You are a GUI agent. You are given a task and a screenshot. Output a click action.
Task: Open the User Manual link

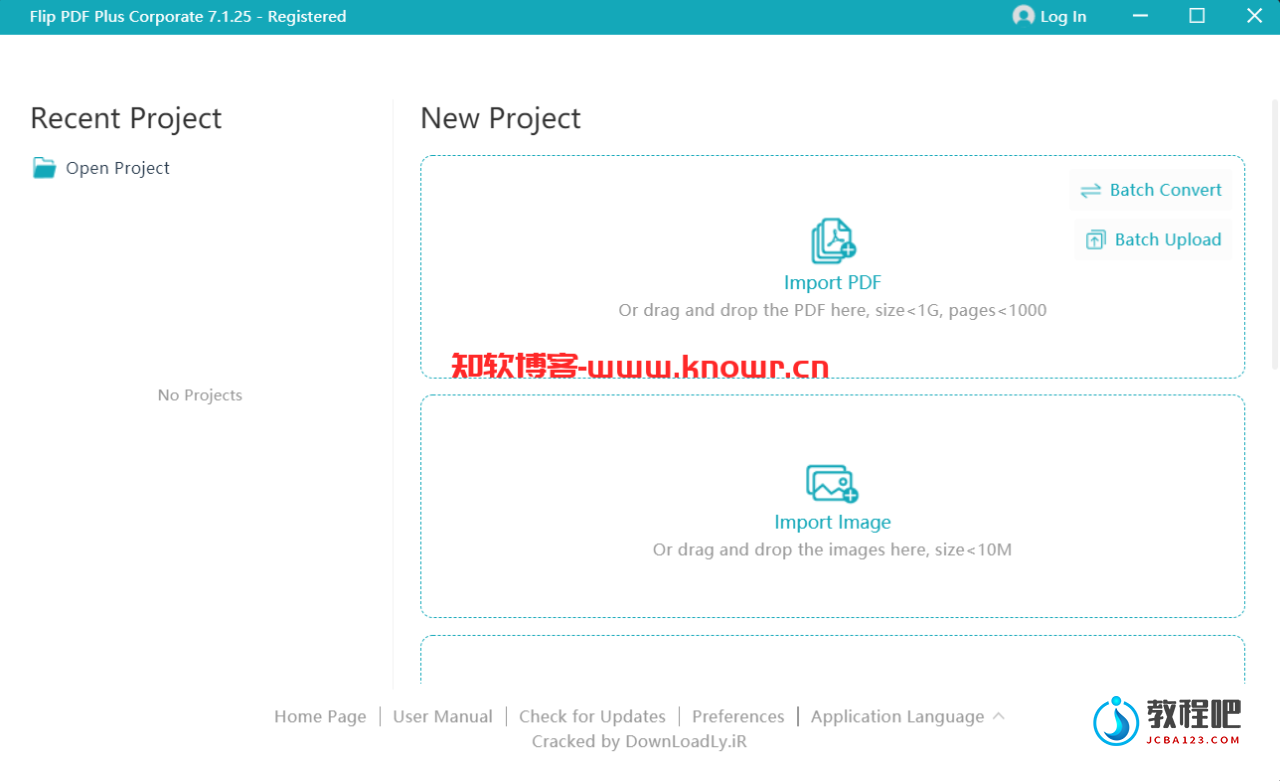point(443,716)
